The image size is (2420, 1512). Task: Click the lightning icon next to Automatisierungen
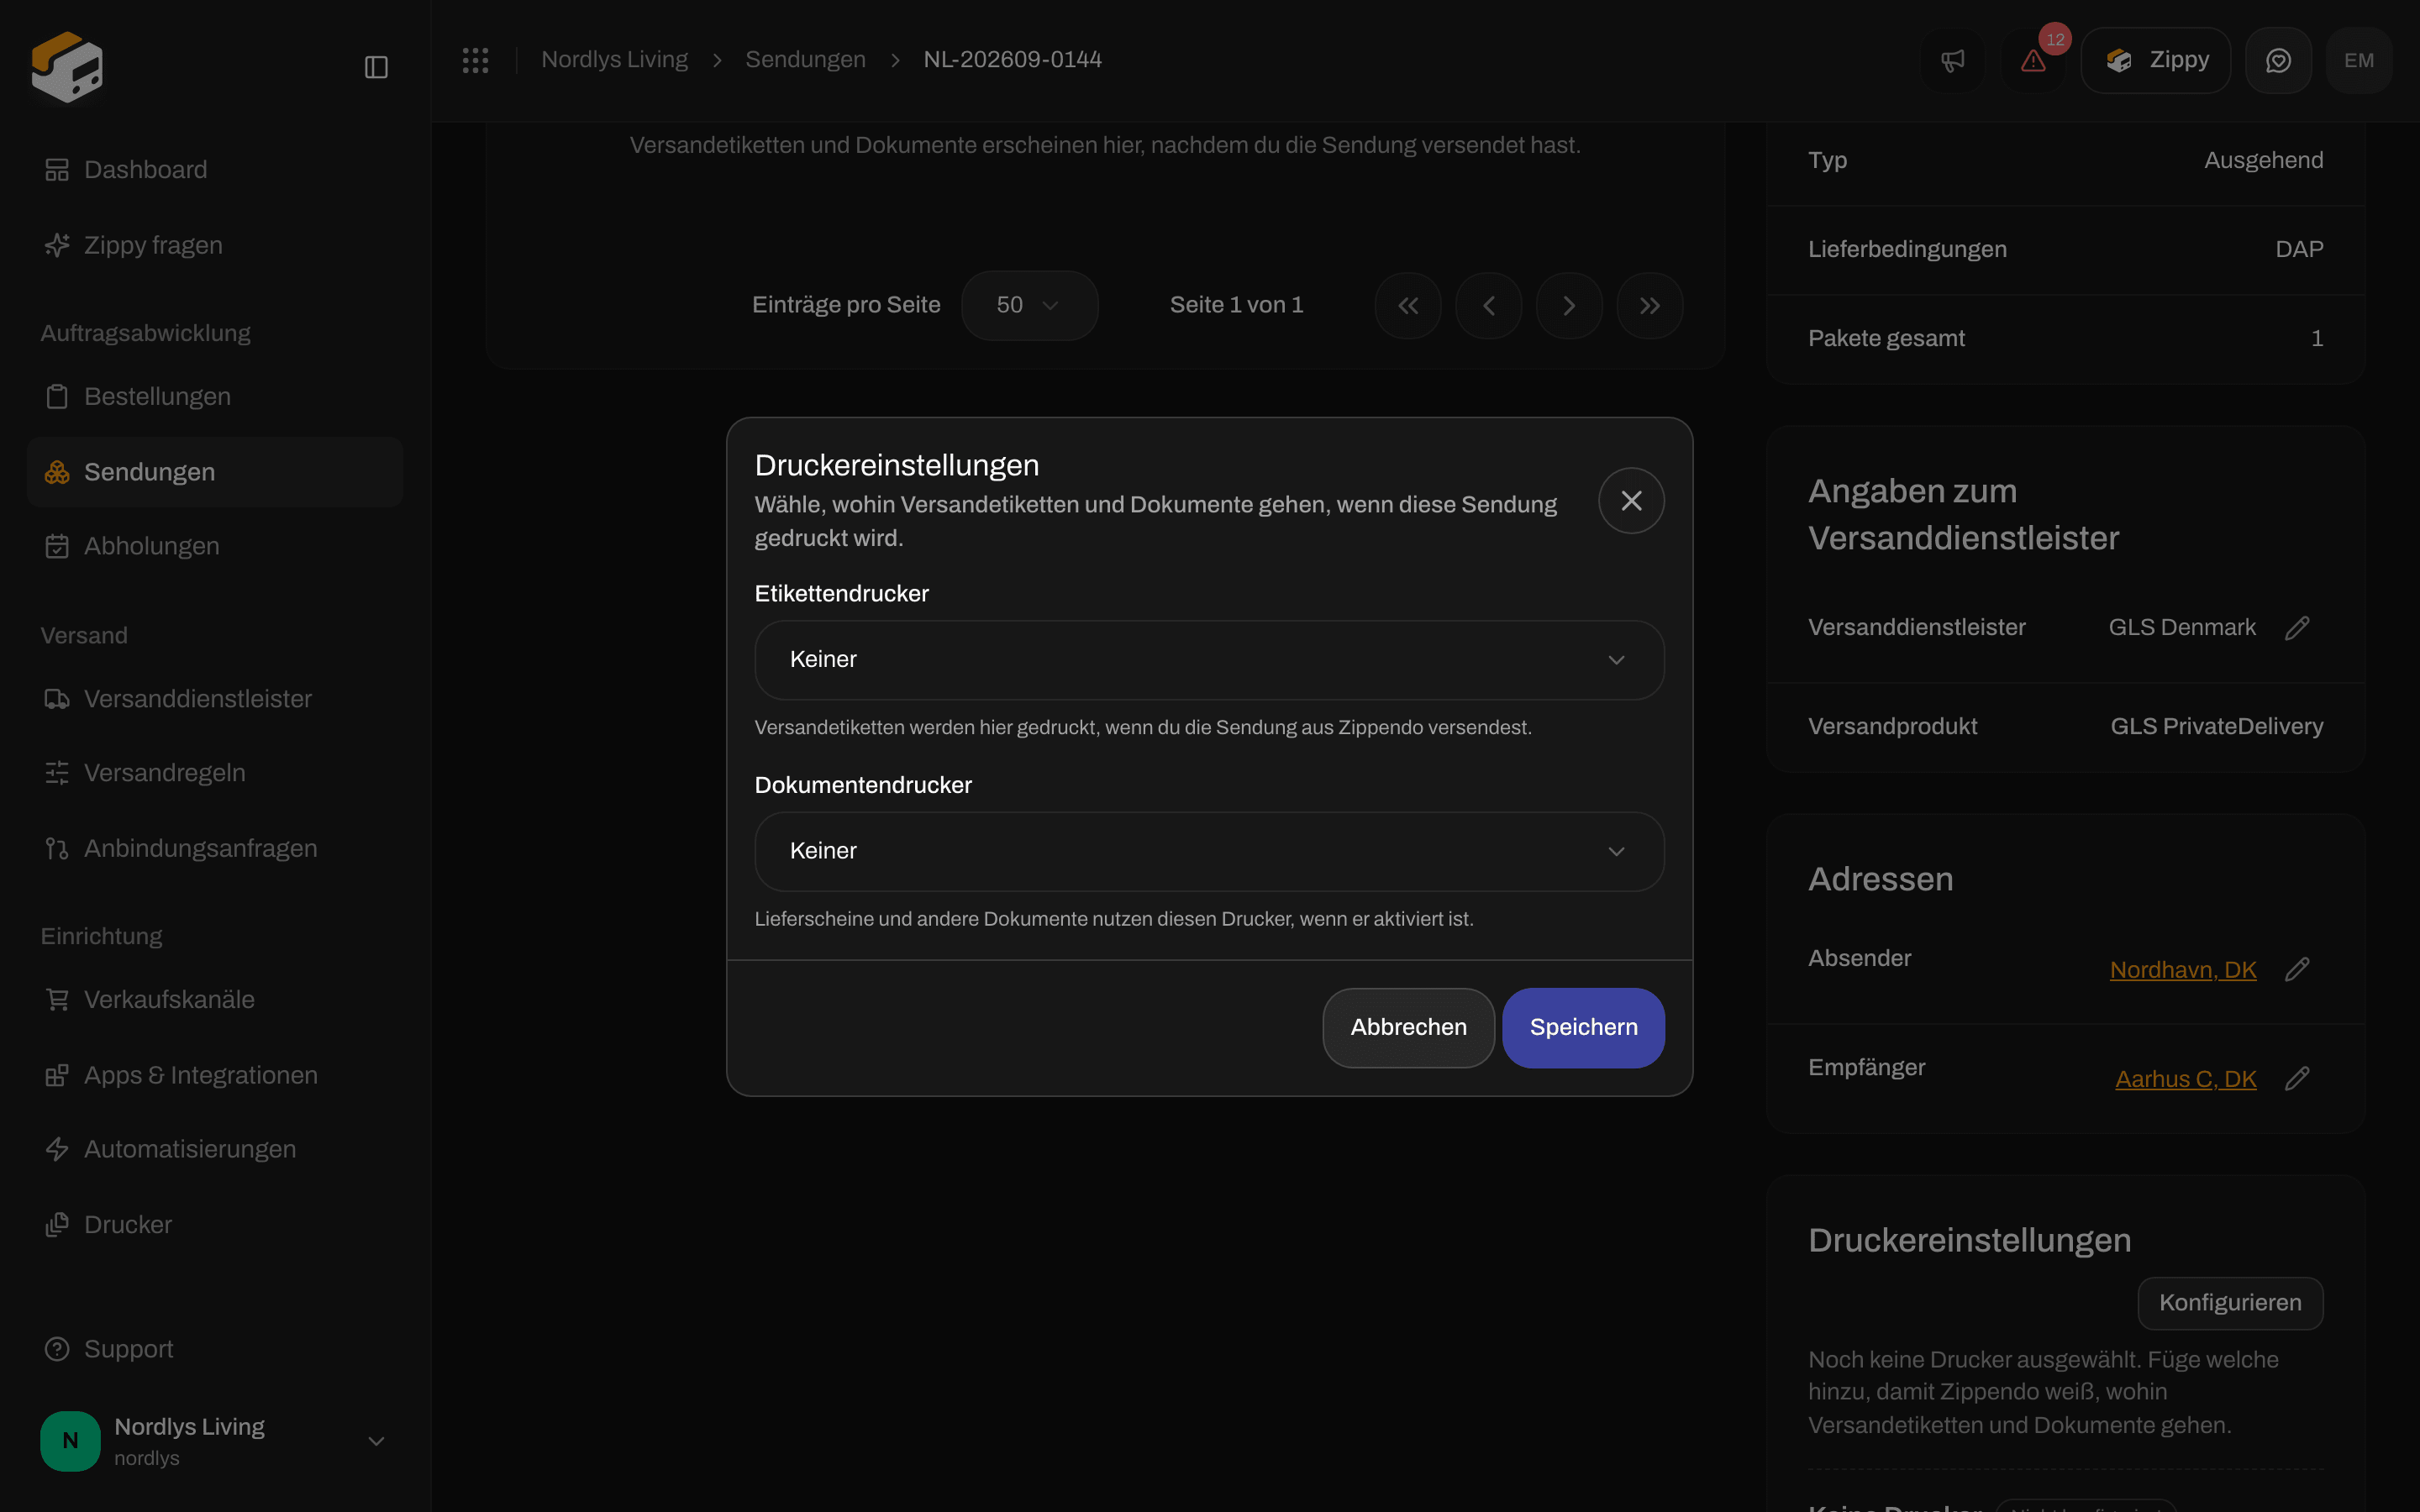(57, 1150)
